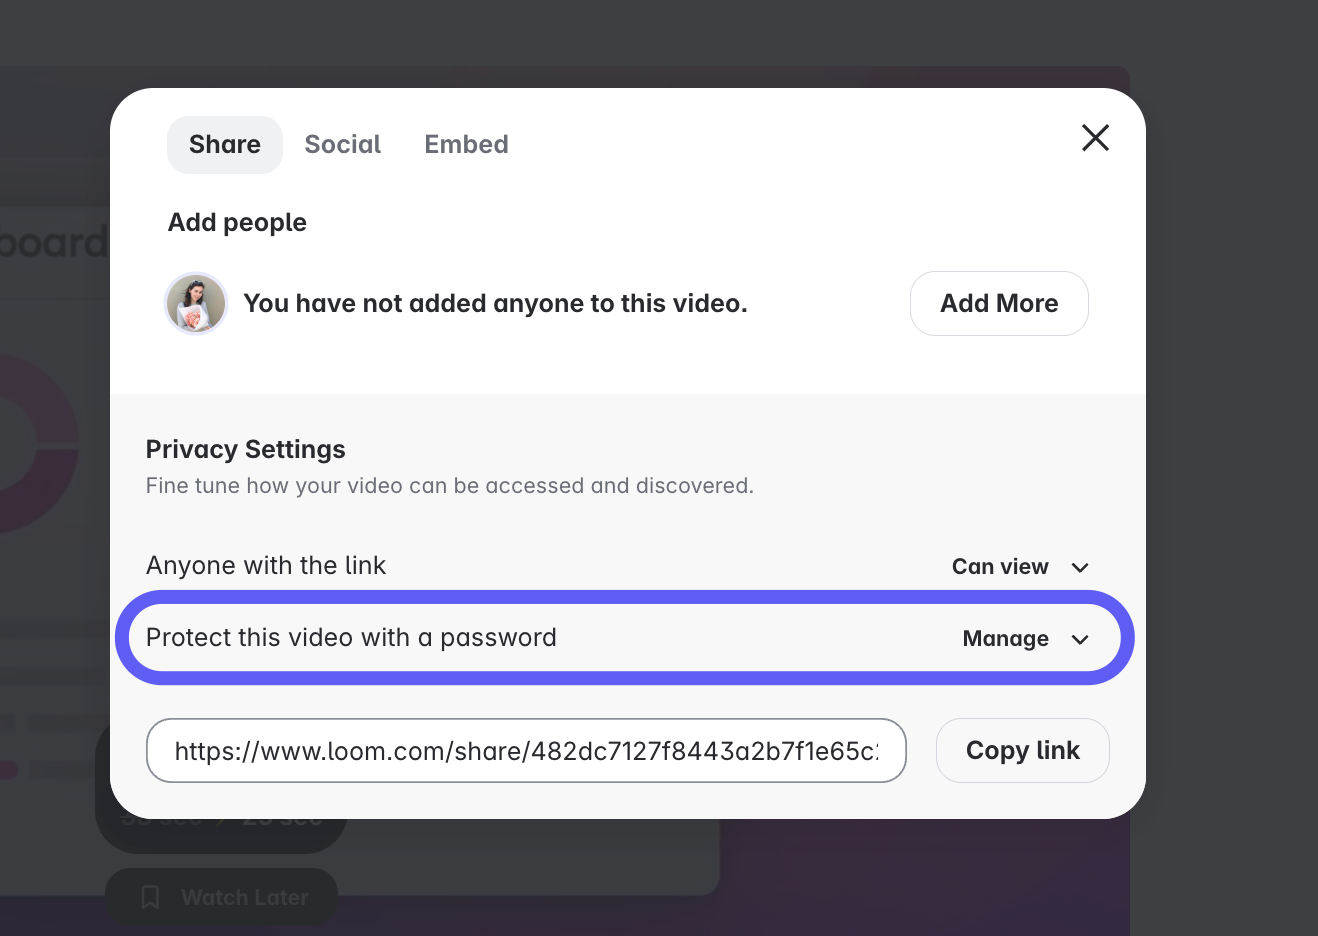Open the Manage password dropdown
The image size is (1318, 936).
pos(1006,639)
